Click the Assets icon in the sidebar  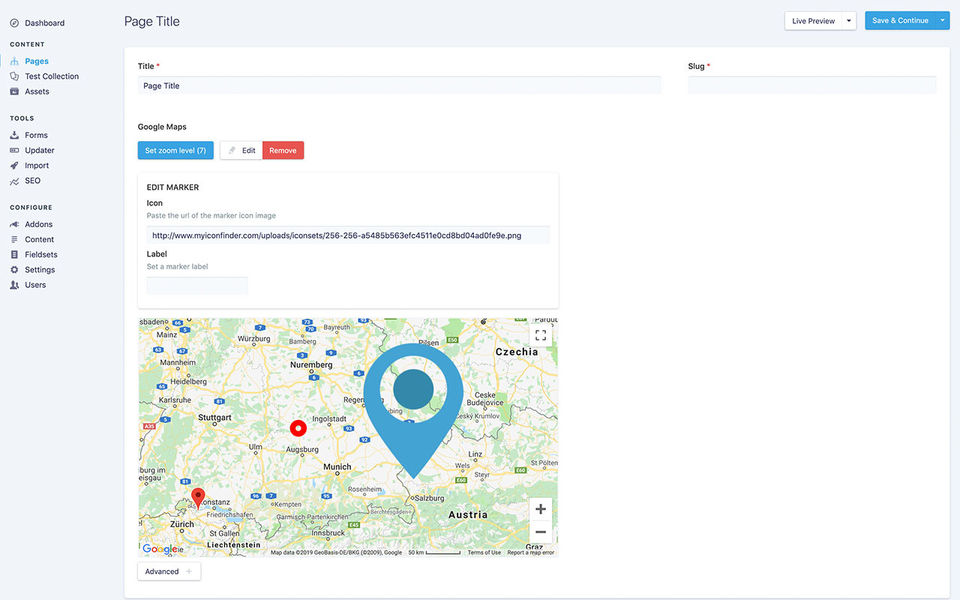pyautogui.click(x=14, y=92)
